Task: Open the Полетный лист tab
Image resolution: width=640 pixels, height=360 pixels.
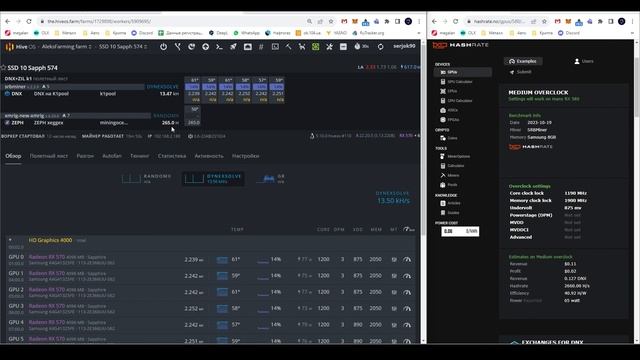Action: 49,156
